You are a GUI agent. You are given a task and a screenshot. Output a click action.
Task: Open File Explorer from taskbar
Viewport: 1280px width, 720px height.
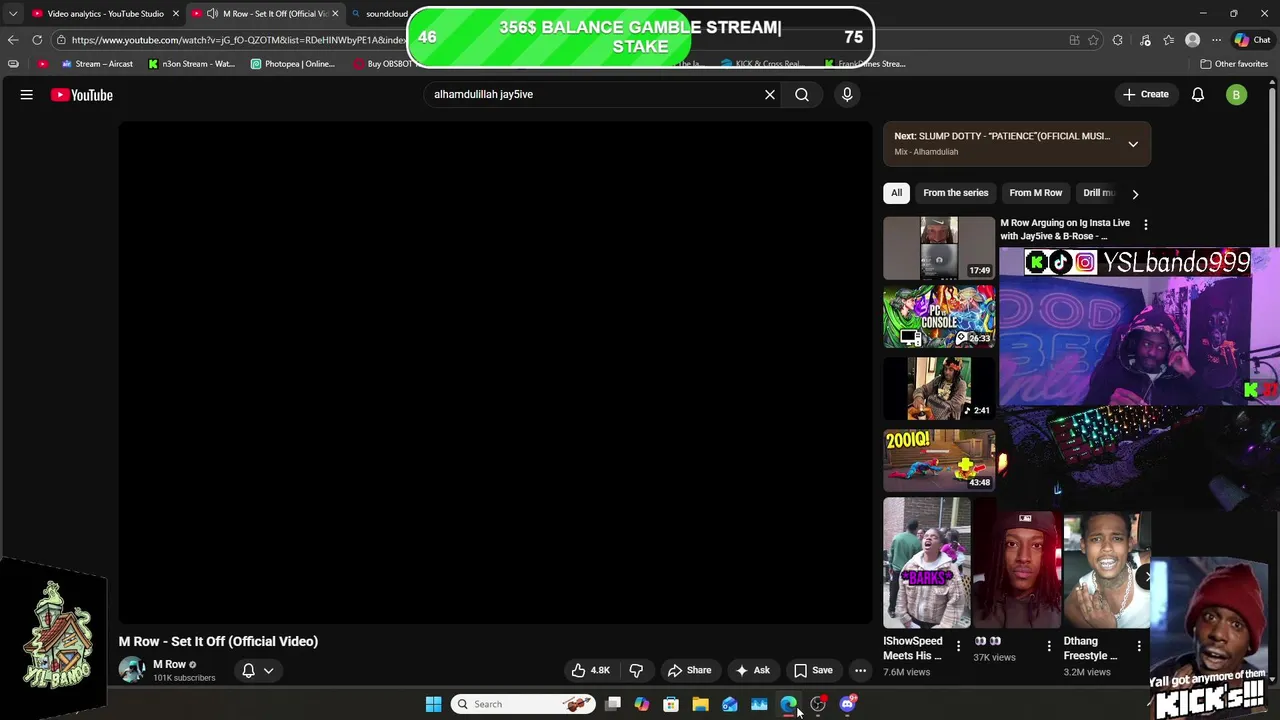(x=700, y=704)
